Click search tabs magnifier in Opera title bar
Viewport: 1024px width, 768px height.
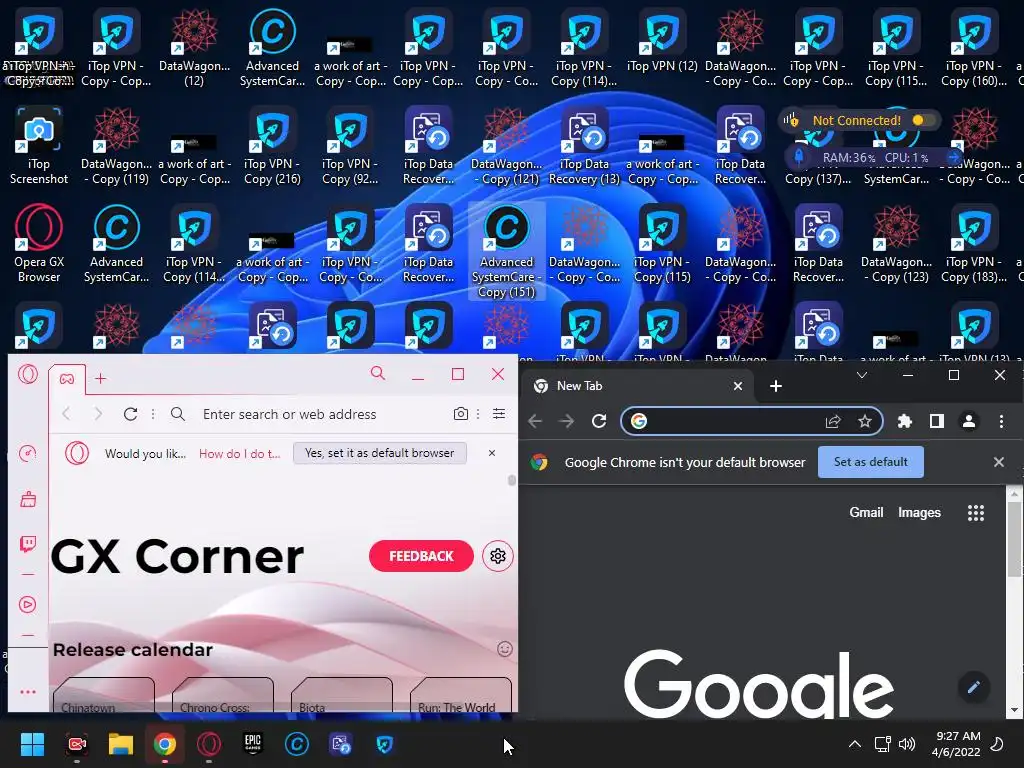pos(377,374)
